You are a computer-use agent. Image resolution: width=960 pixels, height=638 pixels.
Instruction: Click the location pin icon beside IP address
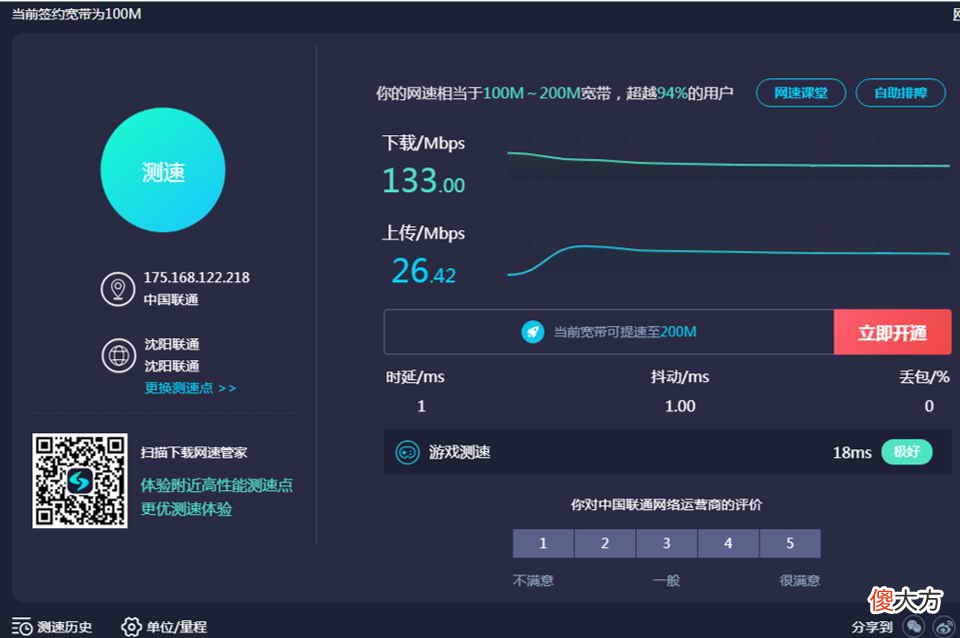click(x=118, y=288)
